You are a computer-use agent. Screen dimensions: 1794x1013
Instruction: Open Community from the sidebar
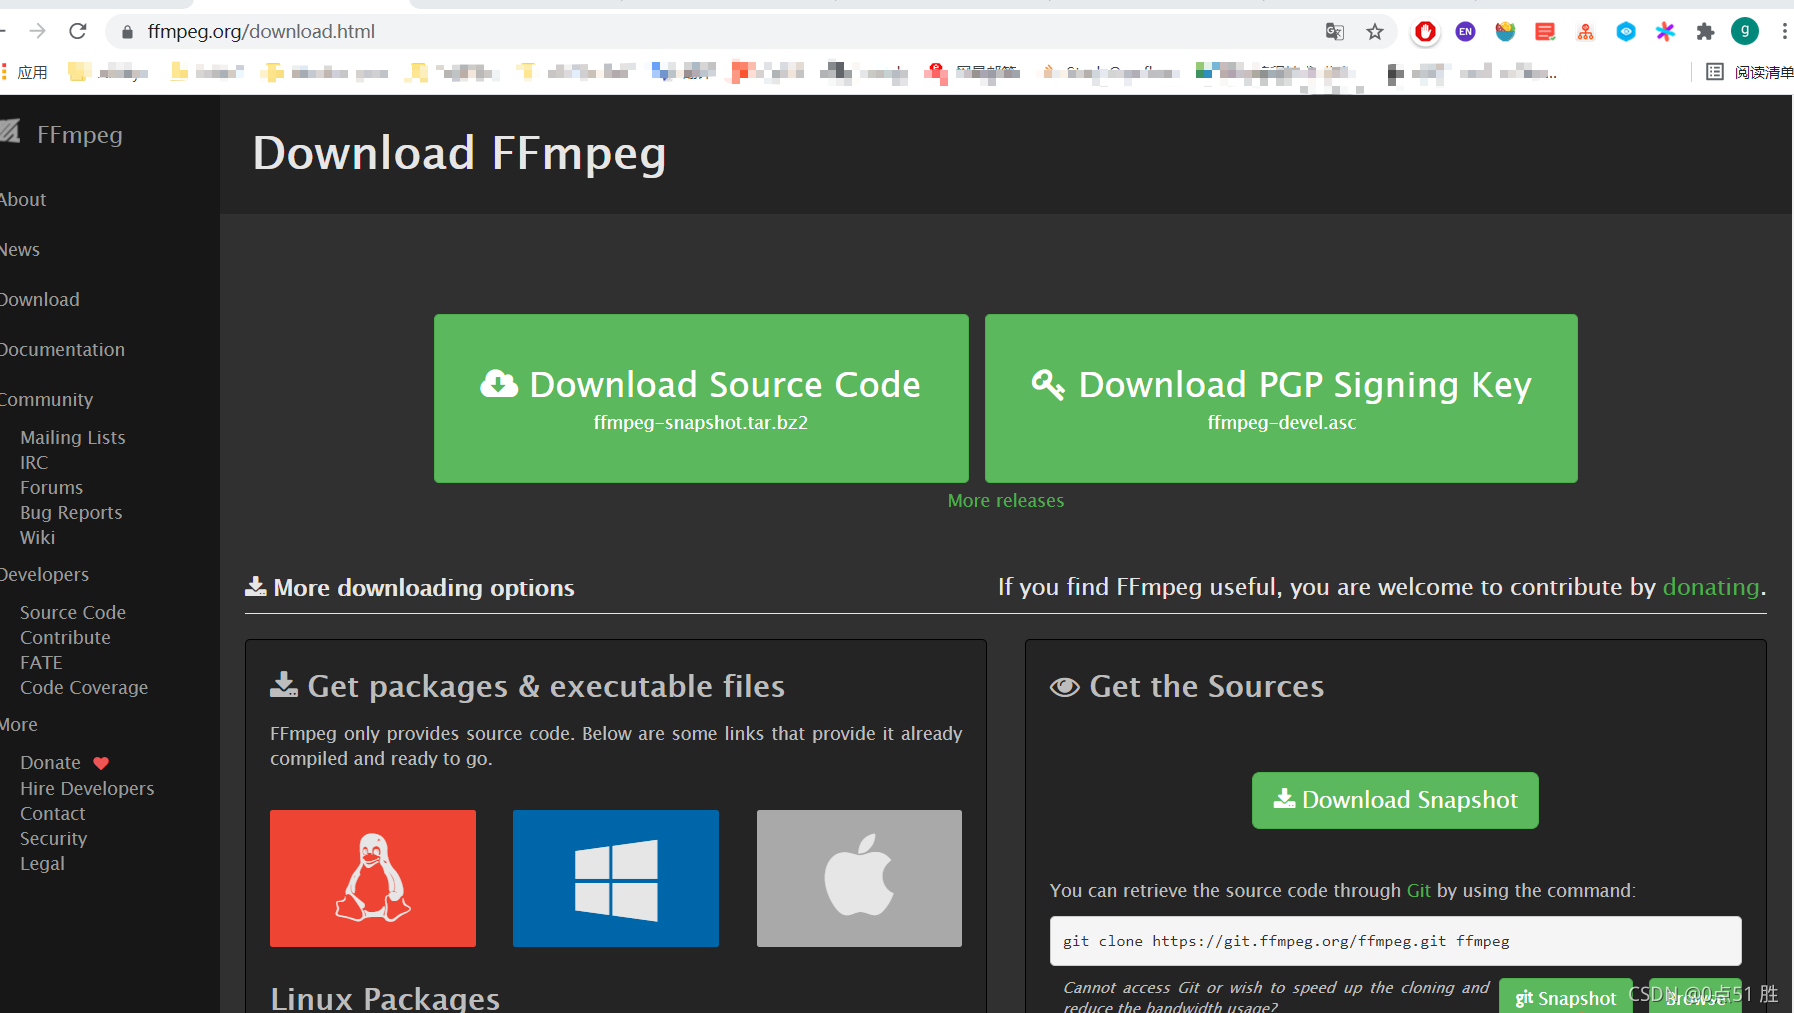click(46, 399)
